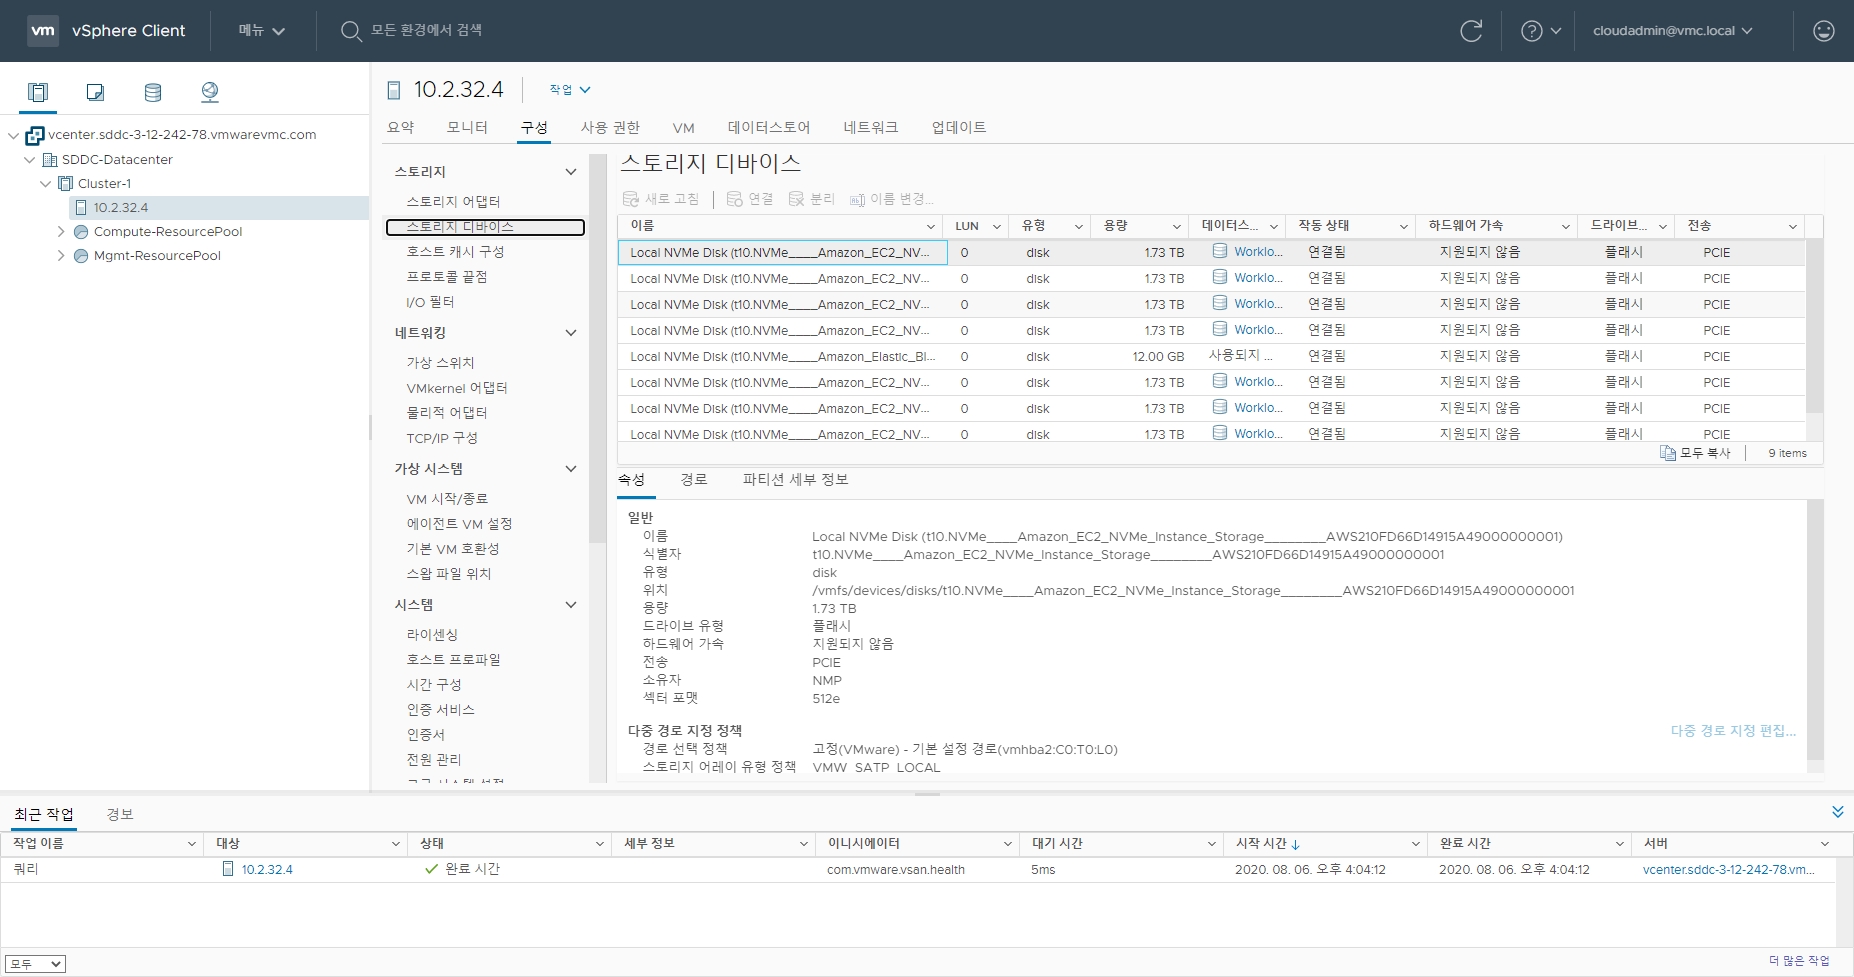Click the 이름 변경 rename toolbar button
1854x977 pixels.
pos(892,199)
